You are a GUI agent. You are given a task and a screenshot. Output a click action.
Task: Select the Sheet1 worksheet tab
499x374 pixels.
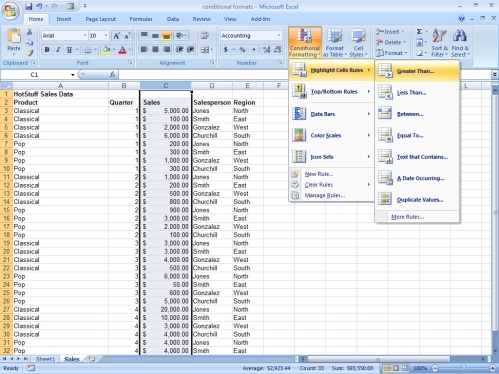(45, 359)
